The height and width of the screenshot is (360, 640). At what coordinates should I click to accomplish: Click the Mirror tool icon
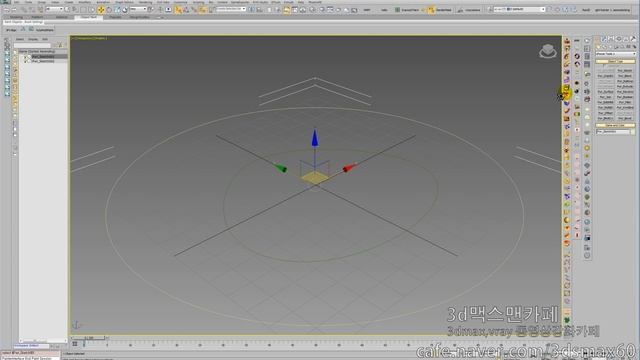coord(252,9)
